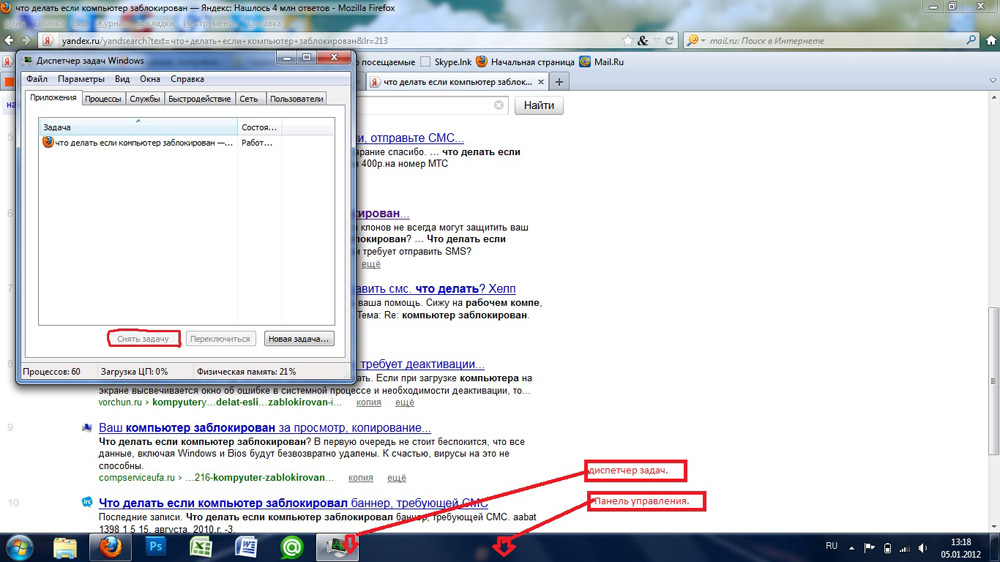The image size is (1000, 562).
Task: Open Mail.Ru Agent from the taskbar
Action: point(291,547)
